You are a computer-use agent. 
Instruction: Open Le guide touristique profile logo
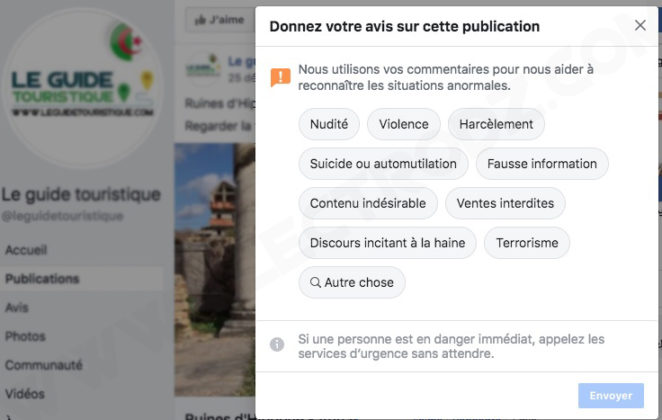click(83, 87)
